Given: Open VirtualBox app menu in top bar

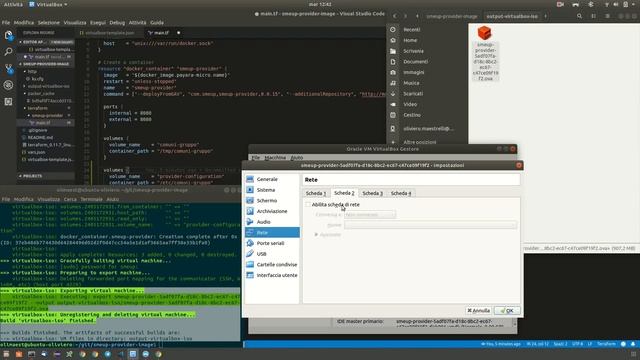Looking at the screenshot, I should 49,4.
